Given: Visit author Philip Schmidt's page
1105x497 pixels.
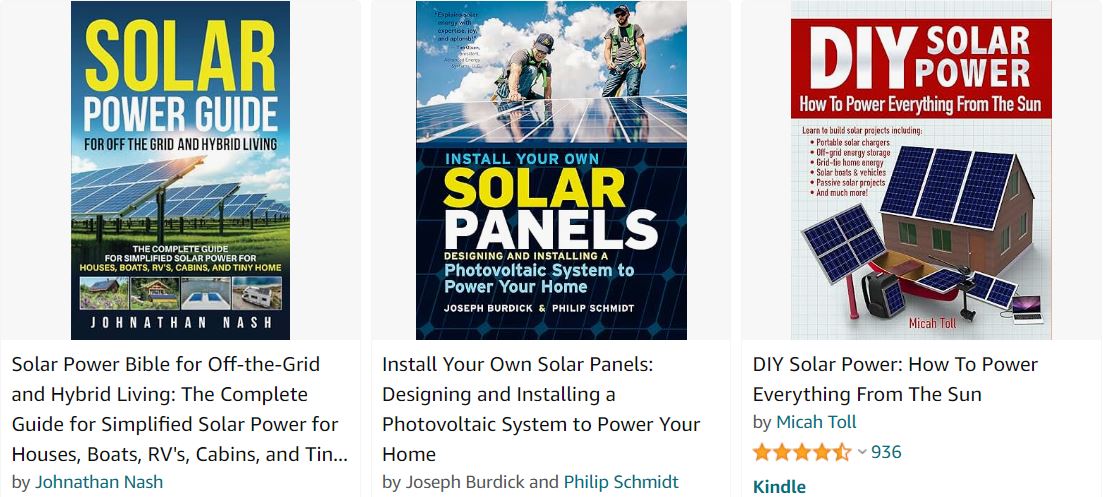Looking at the screenshot, I should [x=621, y=482].
